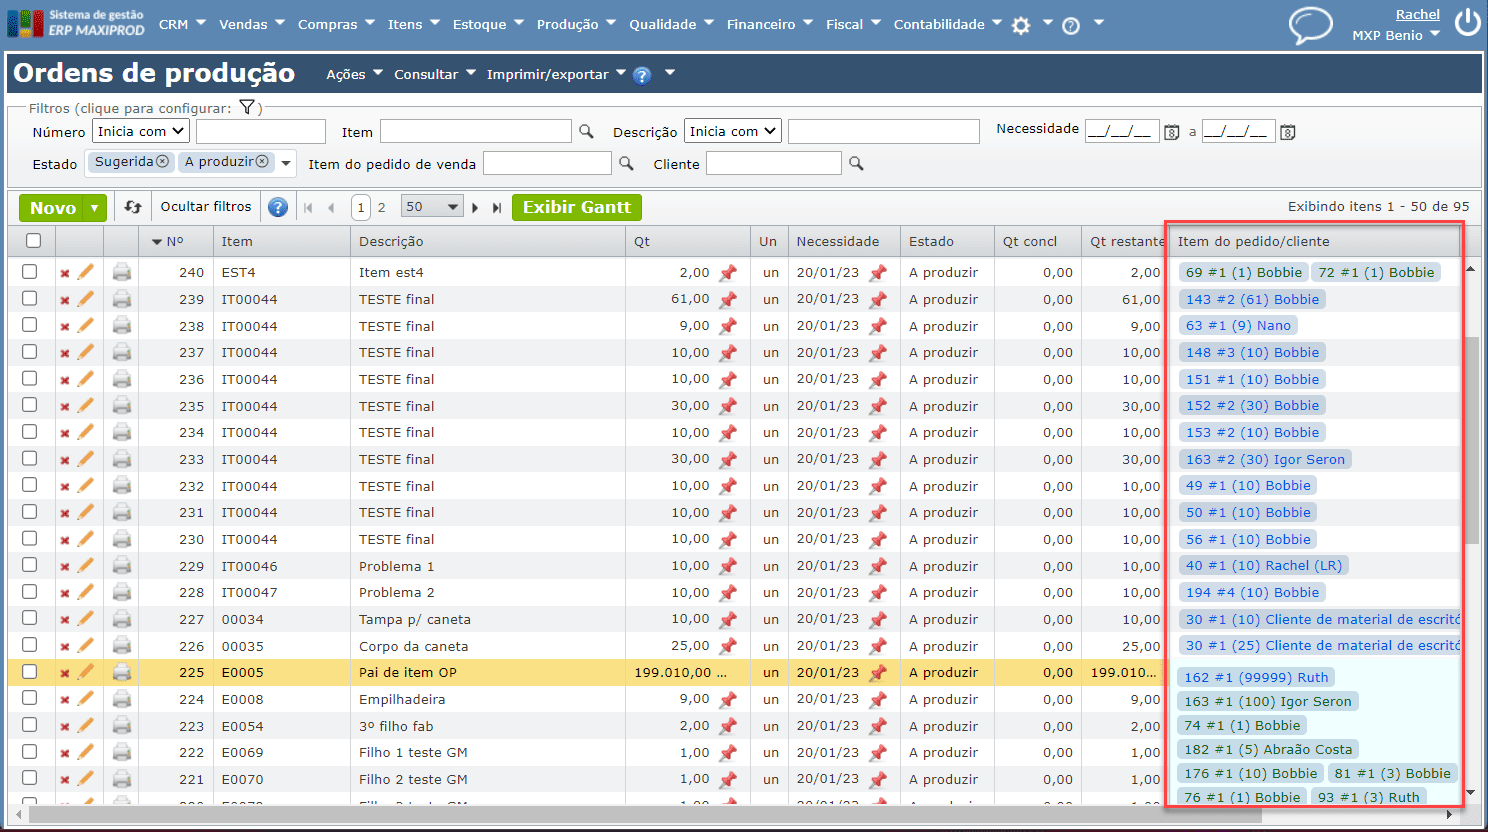1488x832 pixels.
Task: Click the delete X icon for order 240
Action: (65, 273)
